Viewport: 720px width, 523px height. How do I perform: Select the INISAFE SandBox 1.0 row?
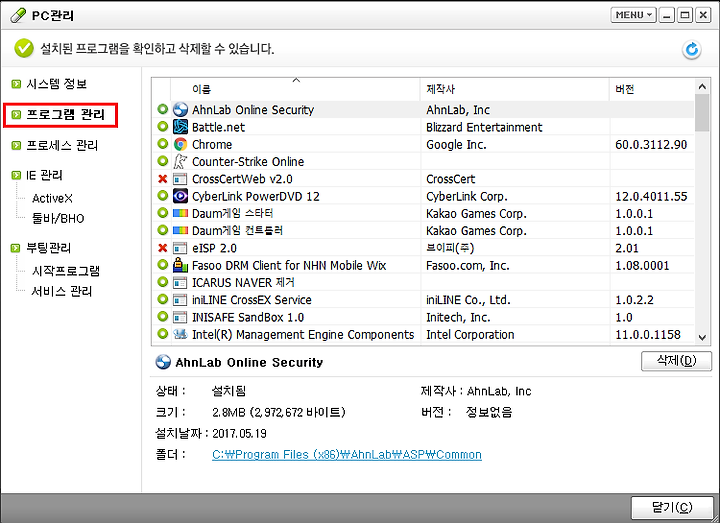(422, 317)
